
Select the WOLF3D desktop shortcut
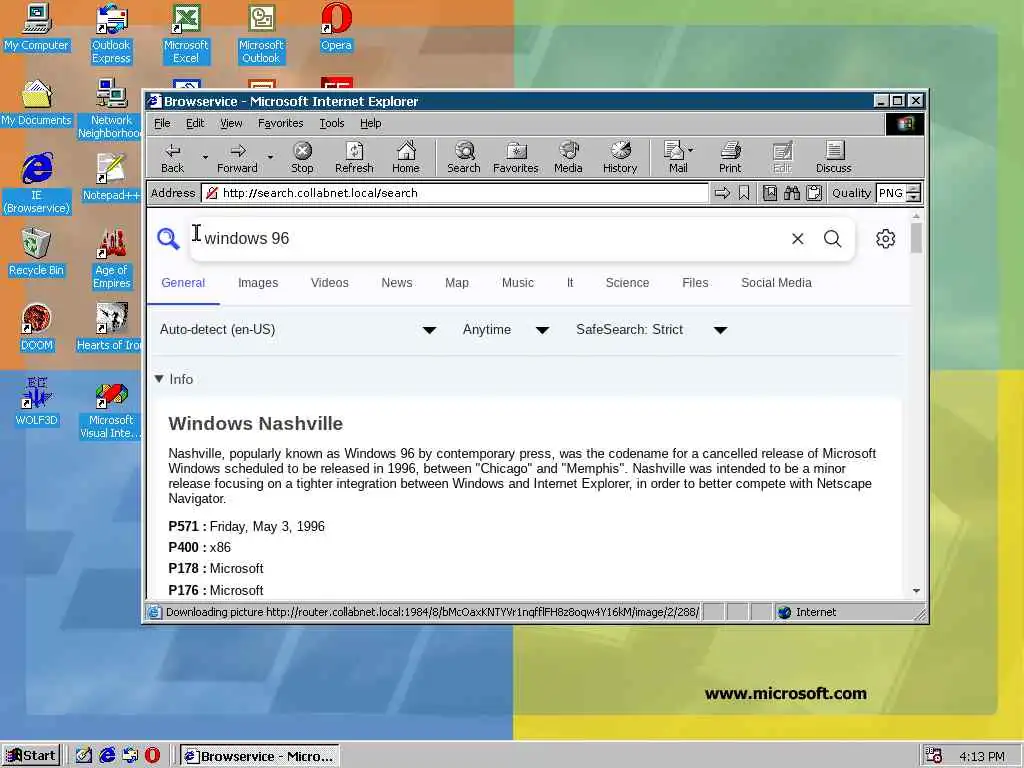[36, 403]
